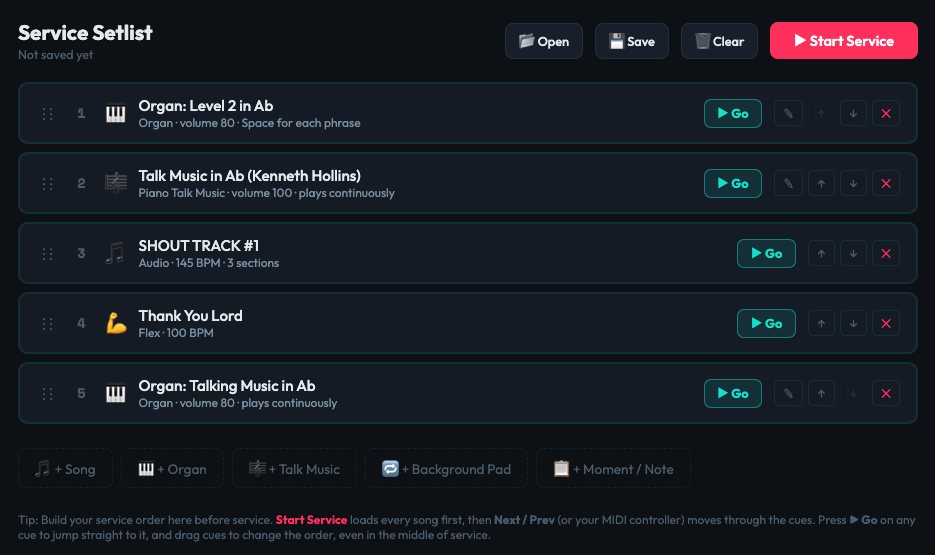935x555 pixels.
Task: Move Thank You Lord up
Action: pyautogui.click(x=821, y=323)
